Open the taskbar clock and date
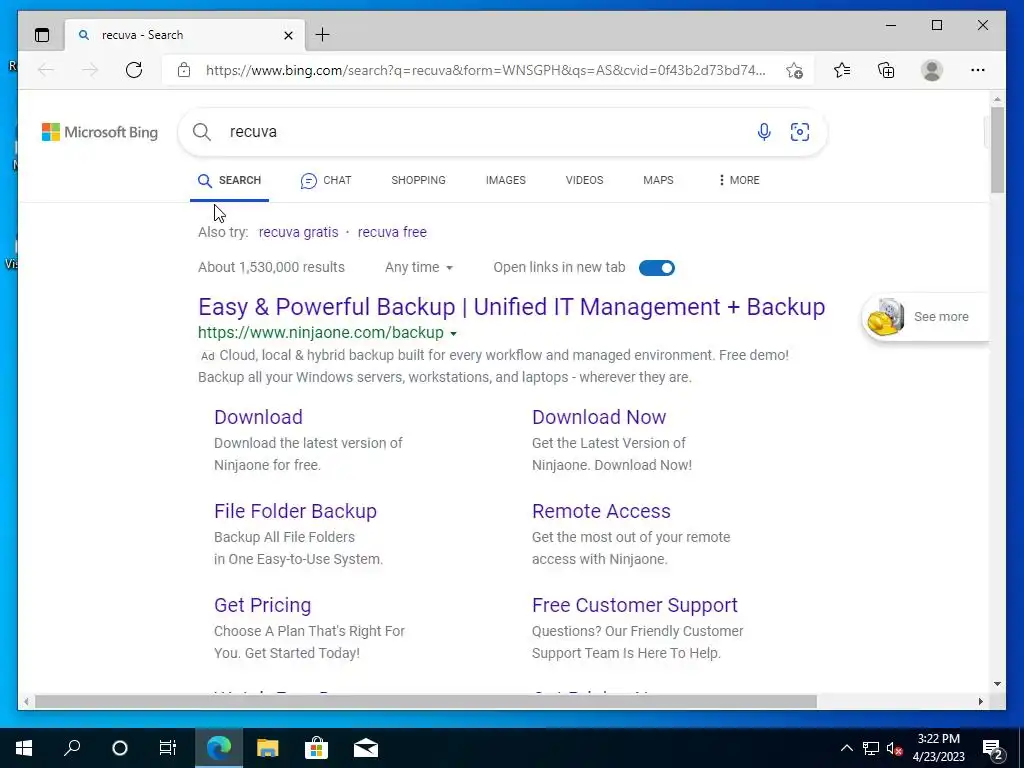This screenshot has width=1024, height=768. 938,748
